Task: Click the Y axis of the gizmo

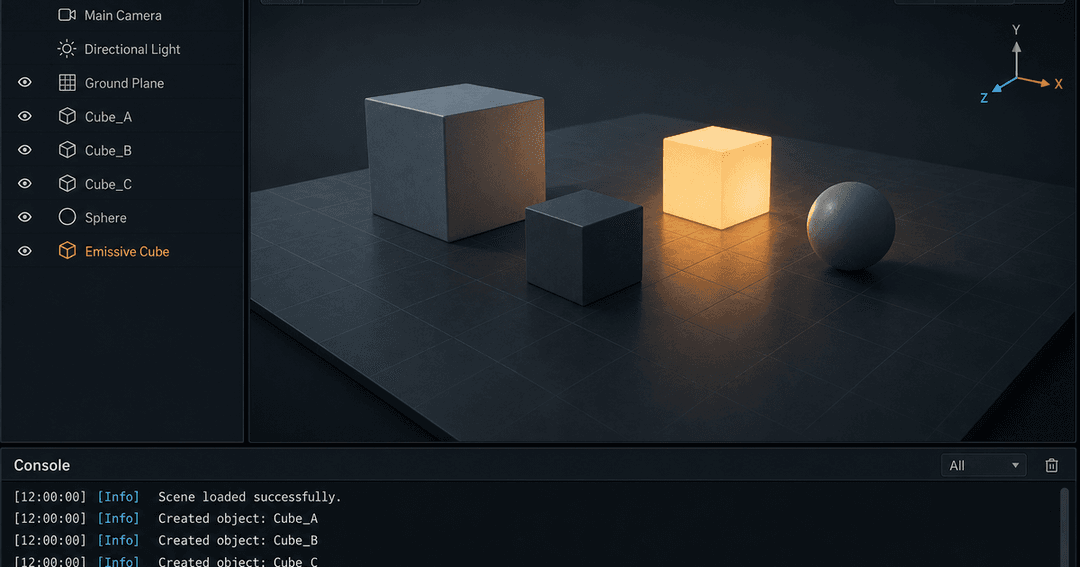Action: tap(1016, 55)
